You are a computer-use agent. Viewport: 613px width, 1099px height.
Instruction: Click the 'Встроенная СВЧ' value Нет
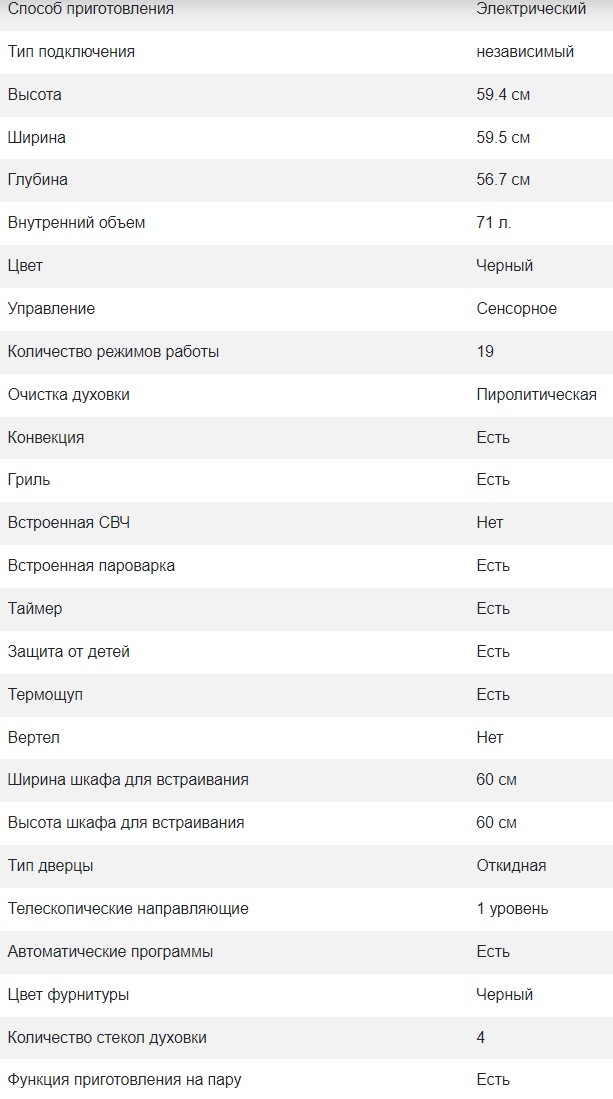[490, 523]
